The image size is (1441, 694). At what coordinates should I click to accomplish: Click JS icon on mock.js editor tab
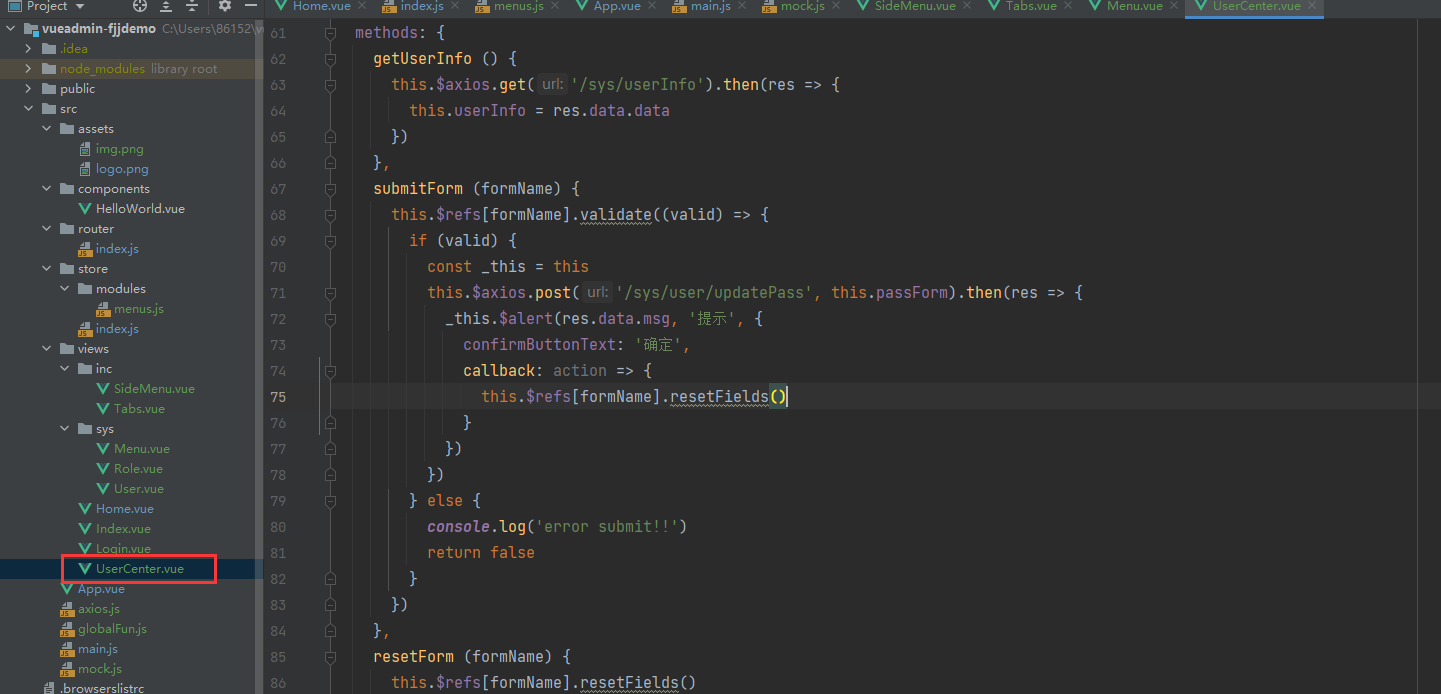pyautogui.click(x=768, y=6)
